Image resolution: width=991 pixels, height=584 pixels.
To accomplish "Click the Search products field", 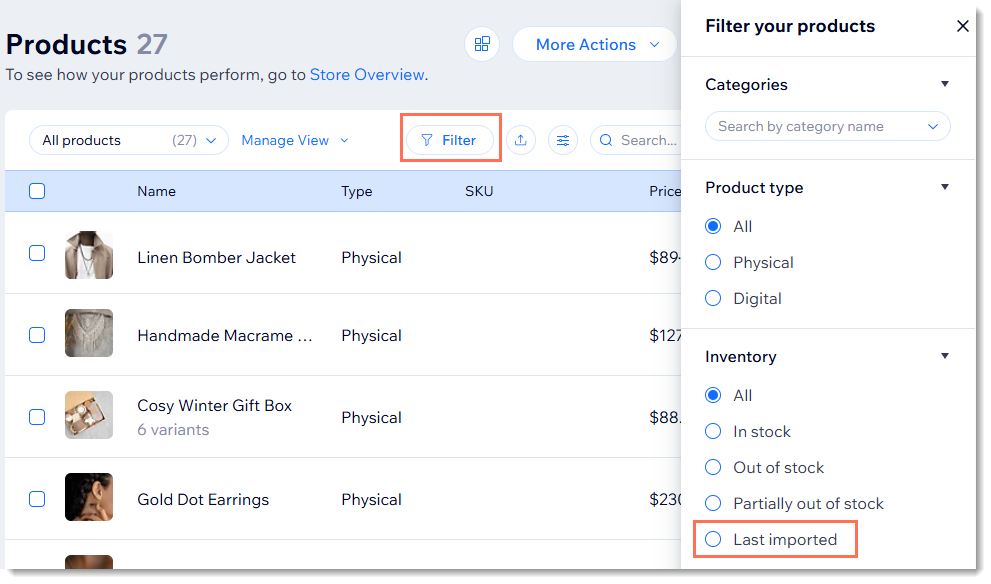I will click(637, 140).
